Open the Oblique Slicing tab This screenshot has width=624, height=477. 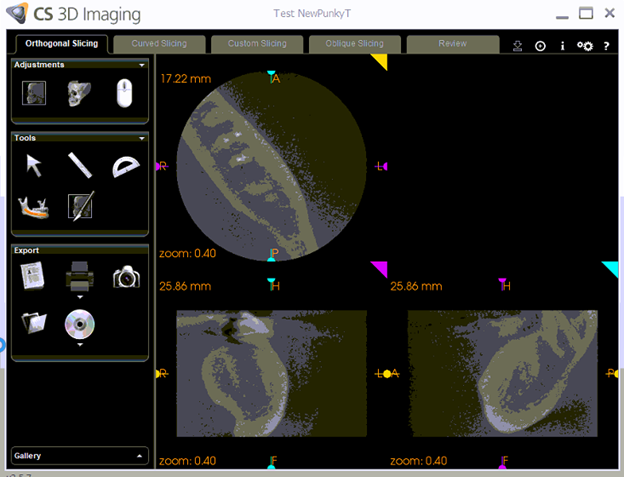(x=353, y=44)
